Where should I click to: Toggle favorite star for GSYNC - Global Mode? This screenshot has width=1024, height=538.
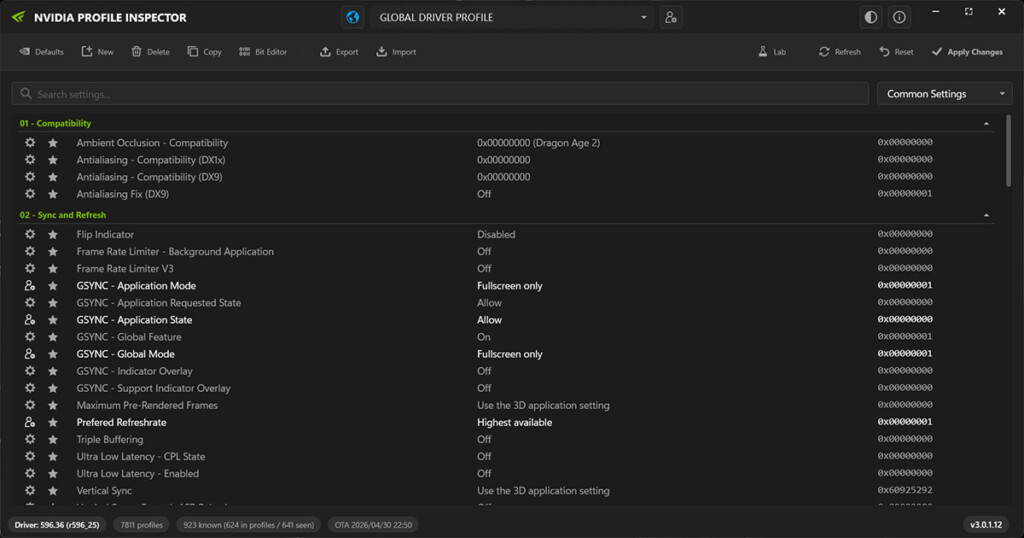point(53,354)
